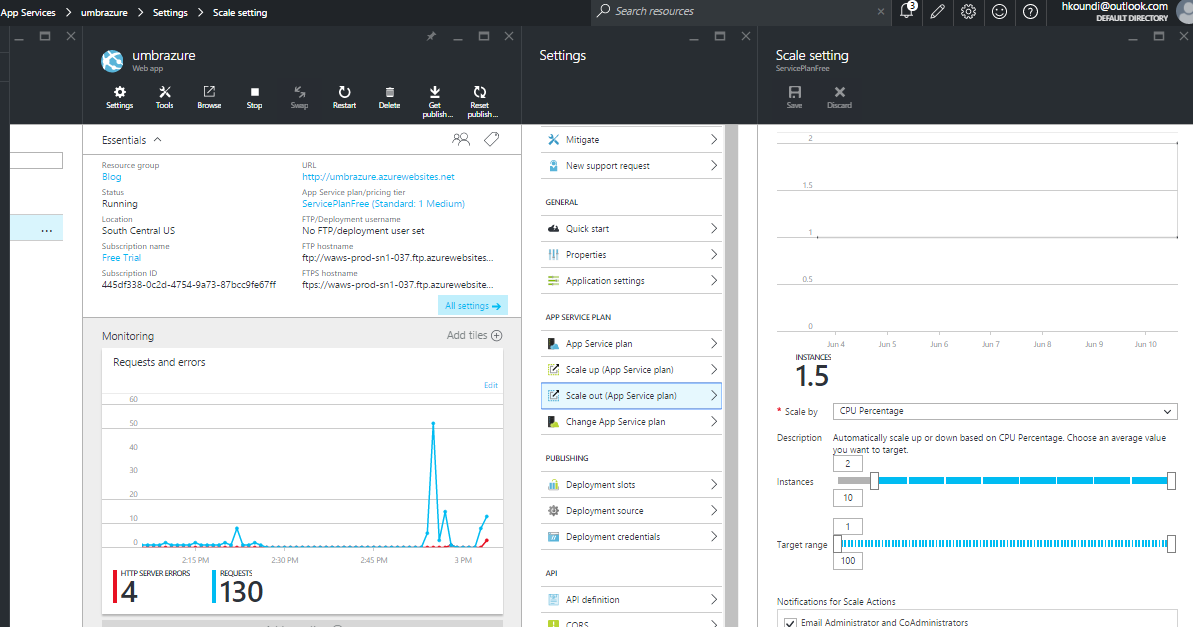Click the pencil edit dashboard icon

[937, 11]
